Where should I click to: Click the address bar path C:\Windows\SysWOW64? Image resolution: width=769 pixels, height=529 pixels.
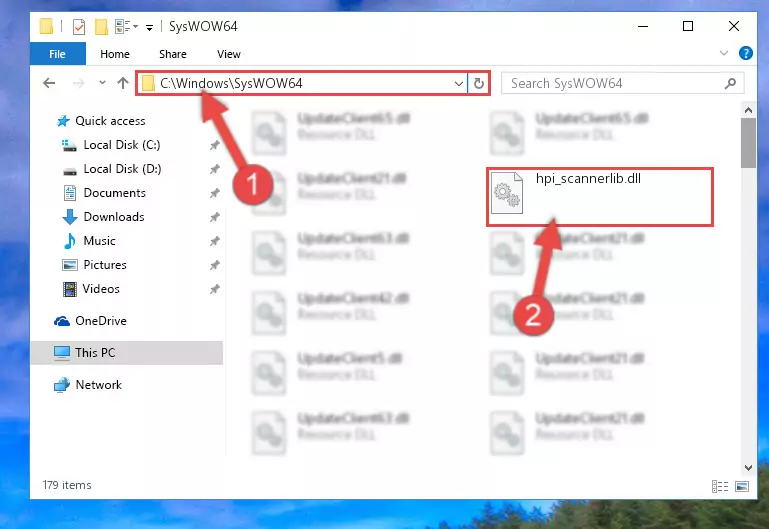click(231, 83)
